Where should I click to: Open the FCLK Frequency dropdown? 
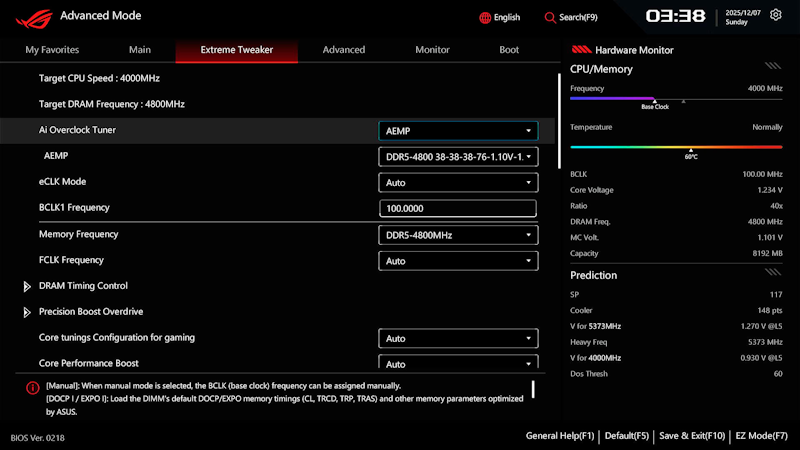pos(458,261)
